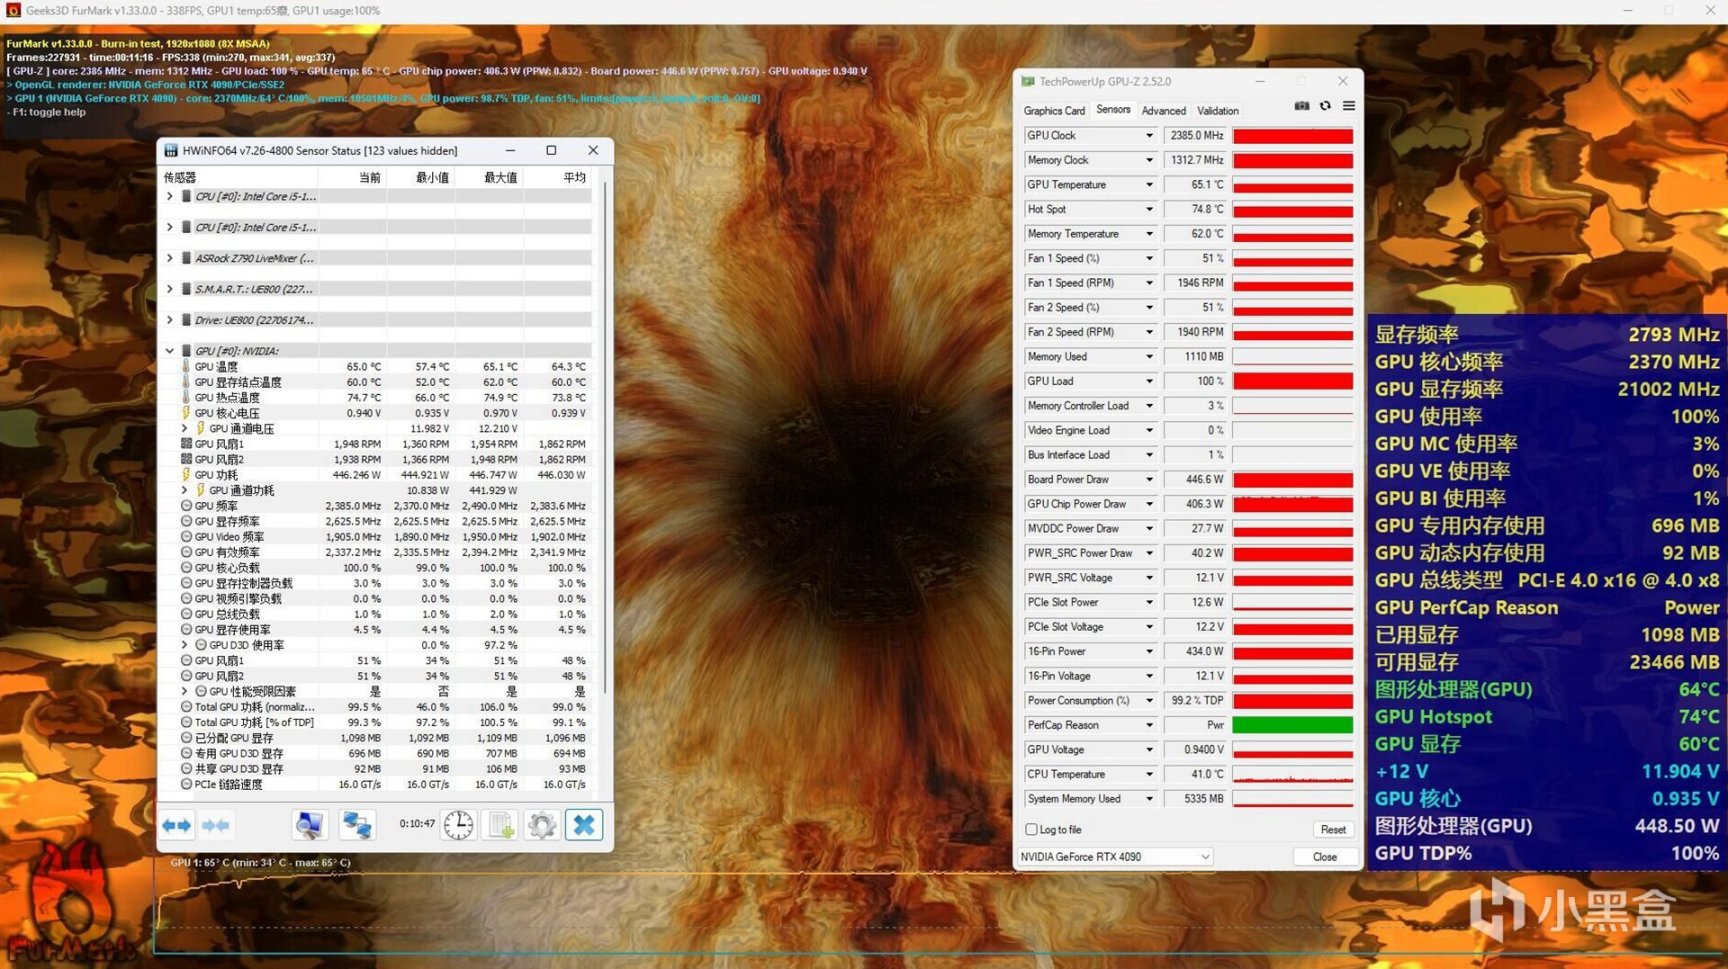The height and width of the screenshot is (969, 1728).
Task: Click the Close button in GPU-Z
Action: coord(1325,857)
